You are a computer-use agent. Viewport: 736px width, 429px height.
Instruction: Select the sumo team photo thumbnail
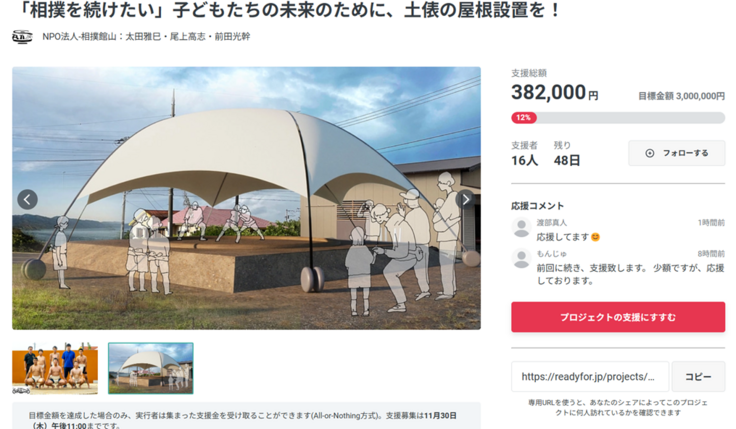point(55,368)
